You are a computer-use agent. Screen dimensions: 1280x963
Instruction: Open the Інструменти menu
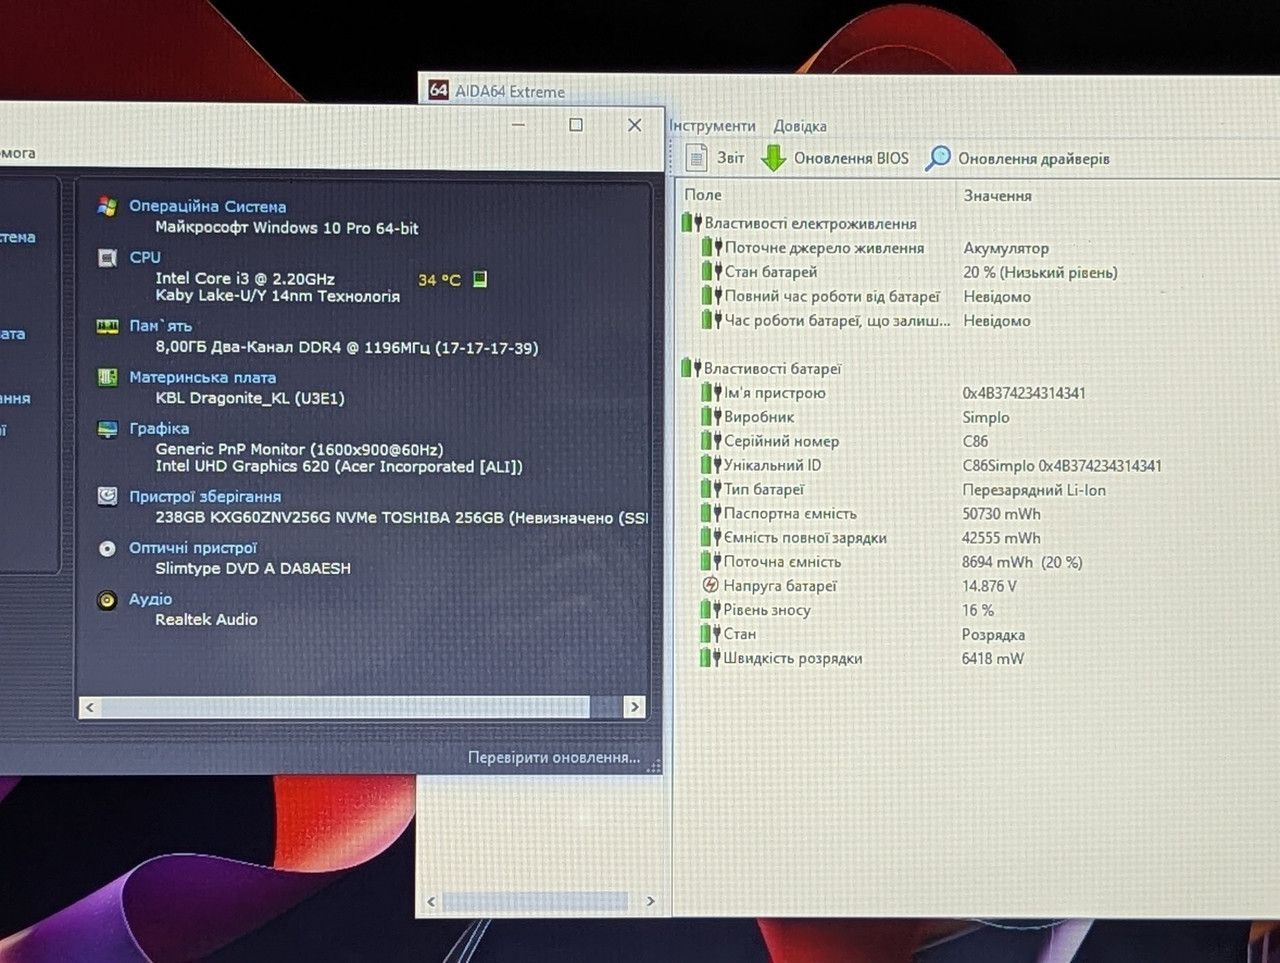tap(712, 126)
